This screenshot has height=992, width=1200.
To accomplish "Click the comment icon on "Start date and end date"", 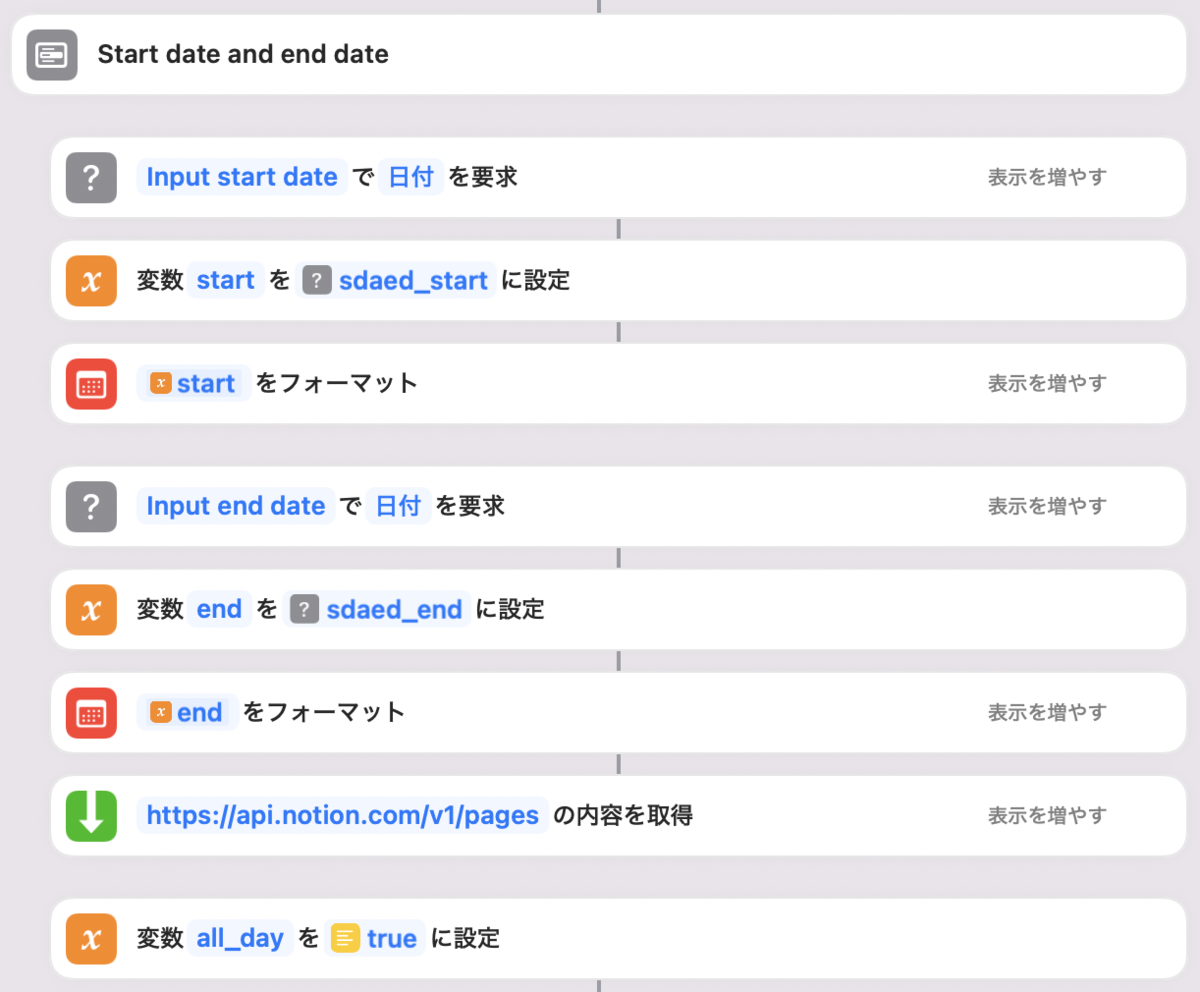I will pos(51,55).
